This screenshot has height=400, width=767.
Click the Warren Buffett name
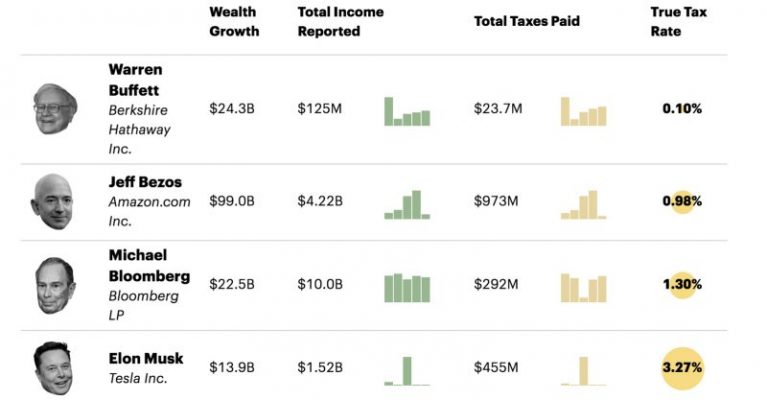pyautogui.click(x=135, y=79)
